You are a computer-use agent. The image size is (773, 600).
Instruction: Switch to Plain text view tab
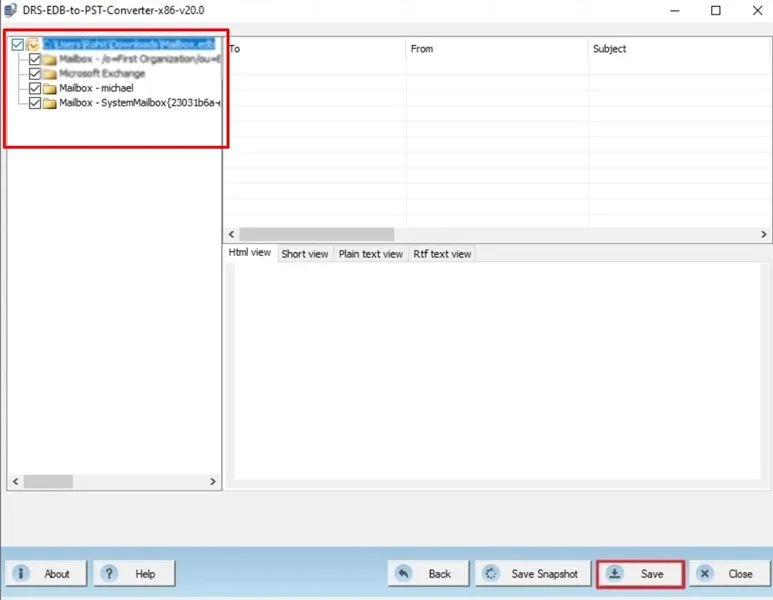(x=371, y=254)
